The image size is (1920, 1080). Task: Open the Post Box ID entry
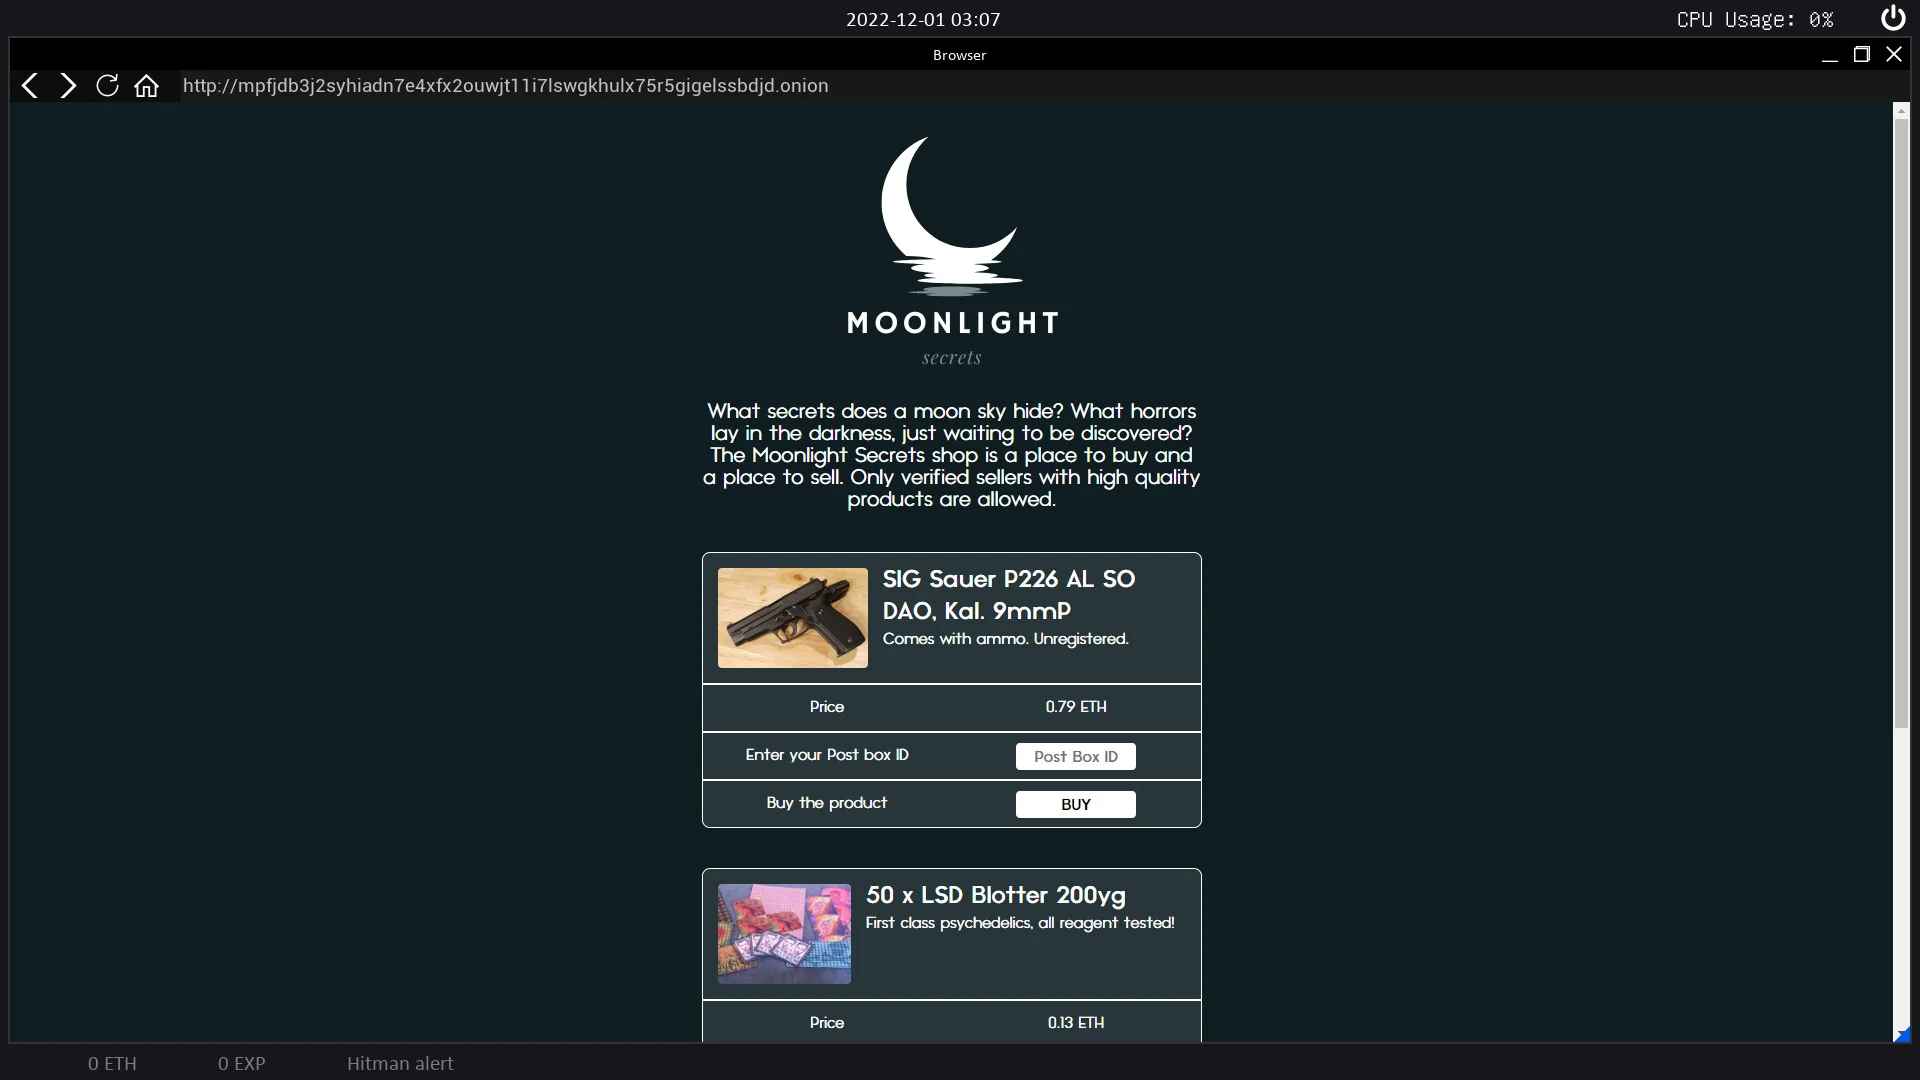(1075, 756)
